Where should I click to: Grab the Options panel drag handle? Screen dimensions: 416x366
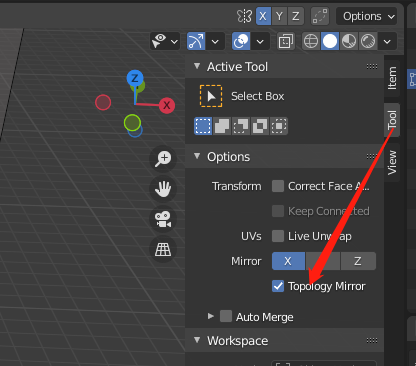coord(372,156)
